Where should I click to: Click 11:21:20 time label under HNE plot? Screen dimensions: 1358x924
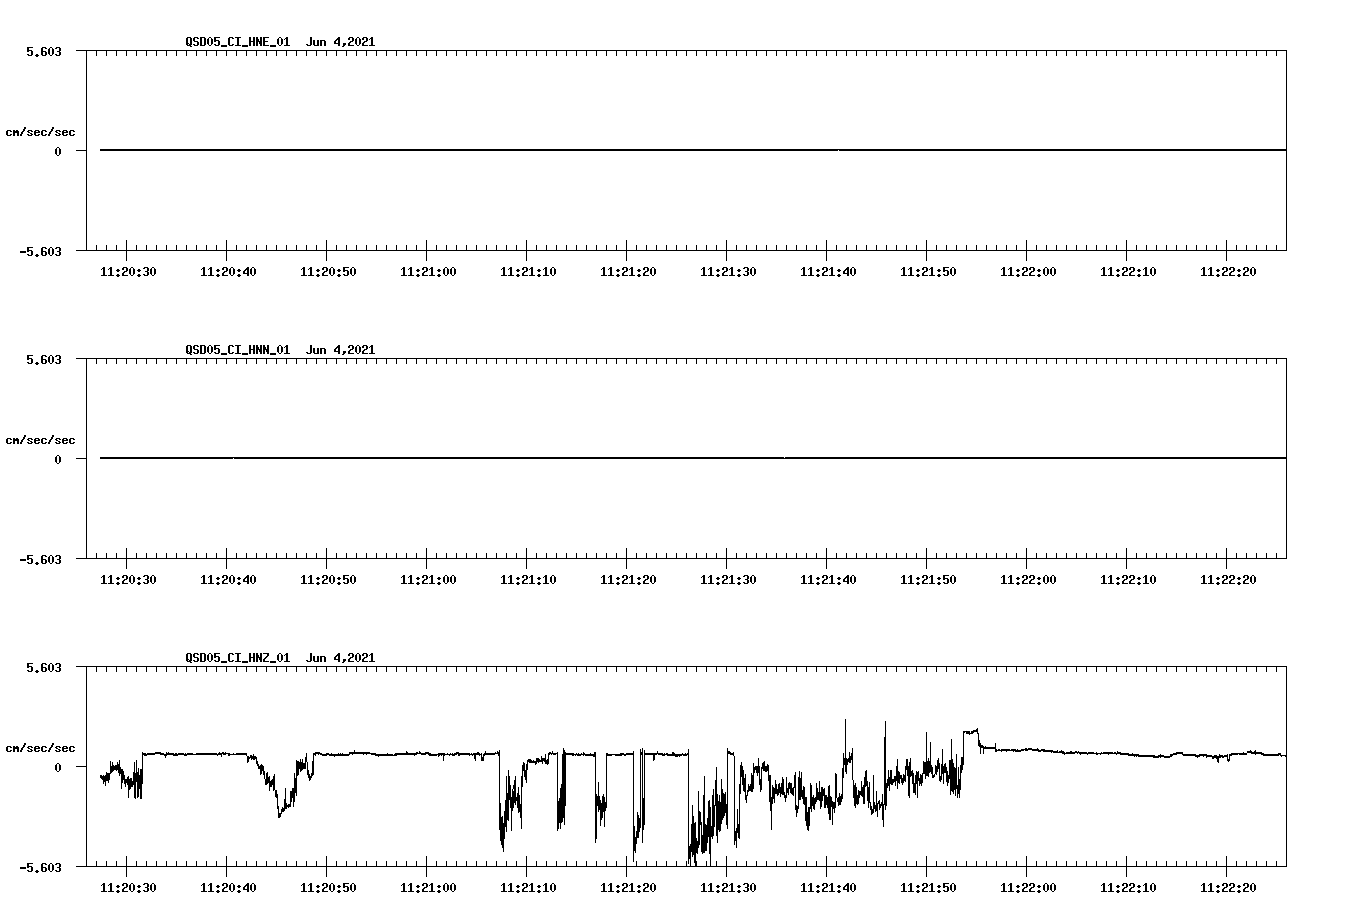pyautogui.click(x=628, y=272)
